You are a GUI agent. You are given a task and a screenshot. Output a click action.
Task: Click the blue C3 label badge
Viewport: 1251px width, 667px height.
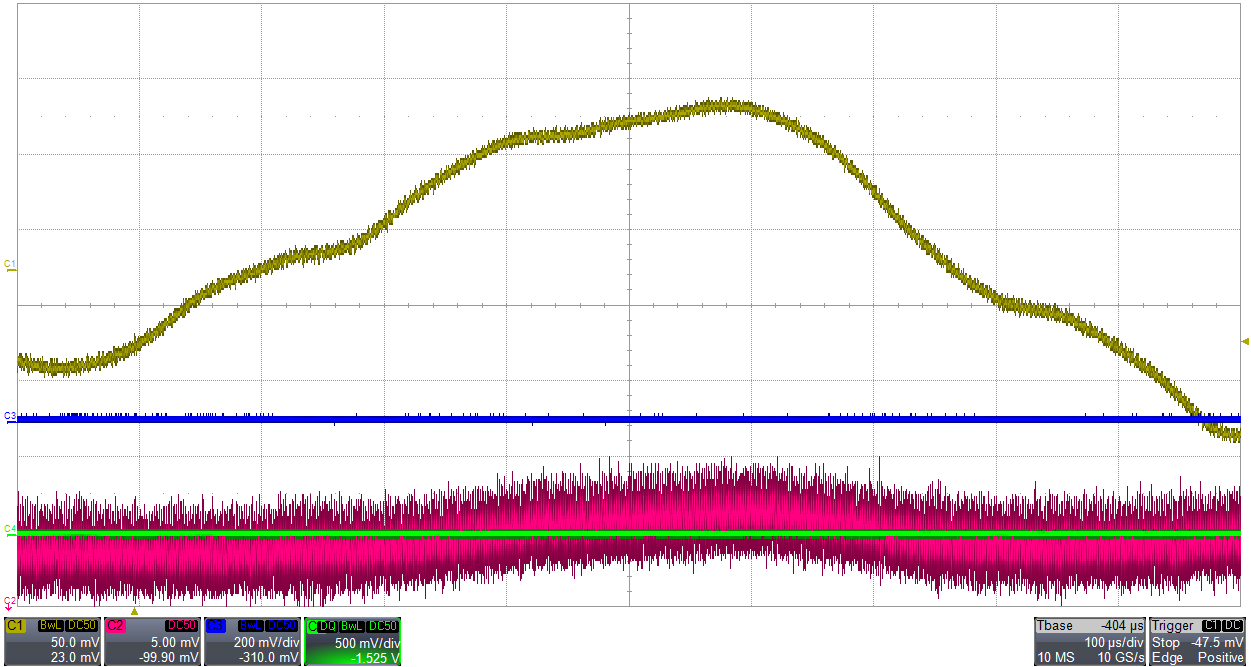point(215,626)
